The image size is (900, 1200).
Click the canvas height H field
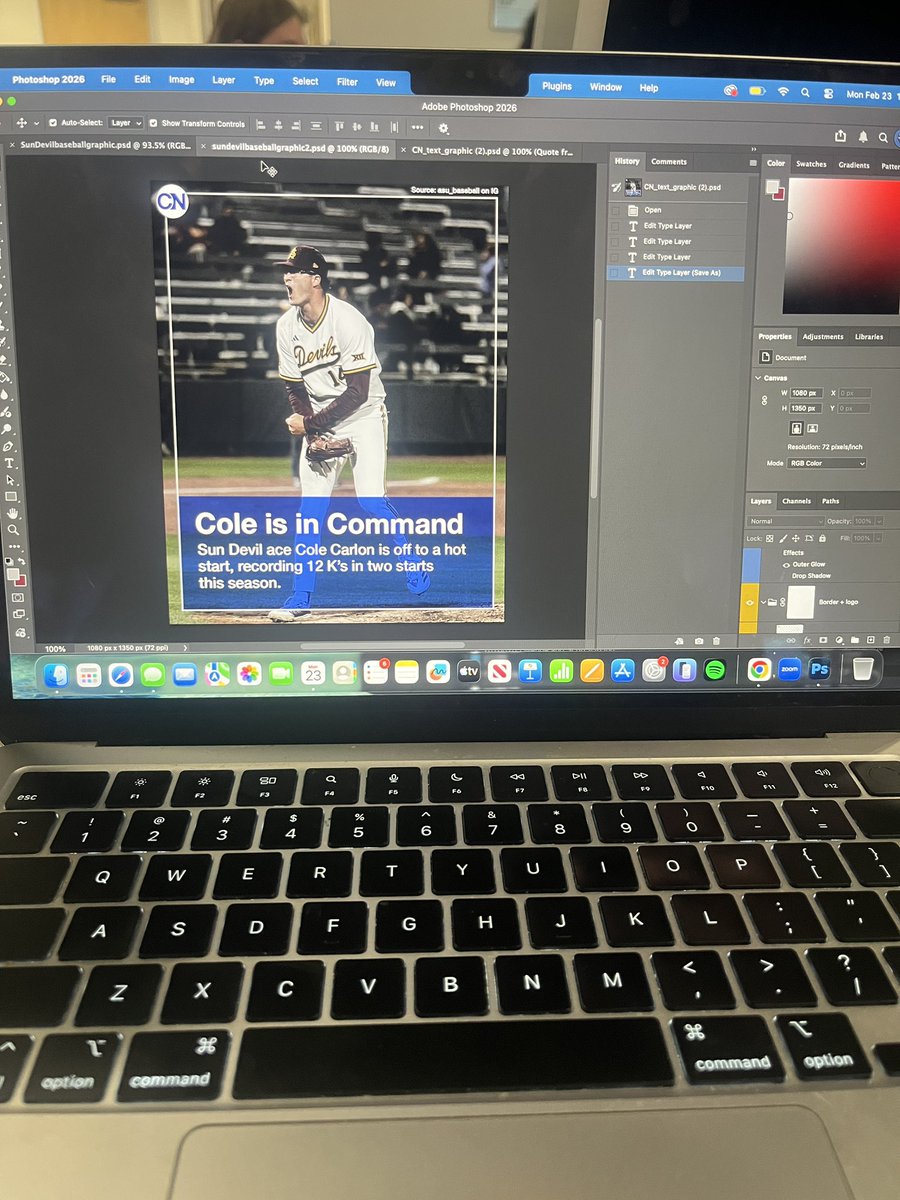[x=806, y=408]
